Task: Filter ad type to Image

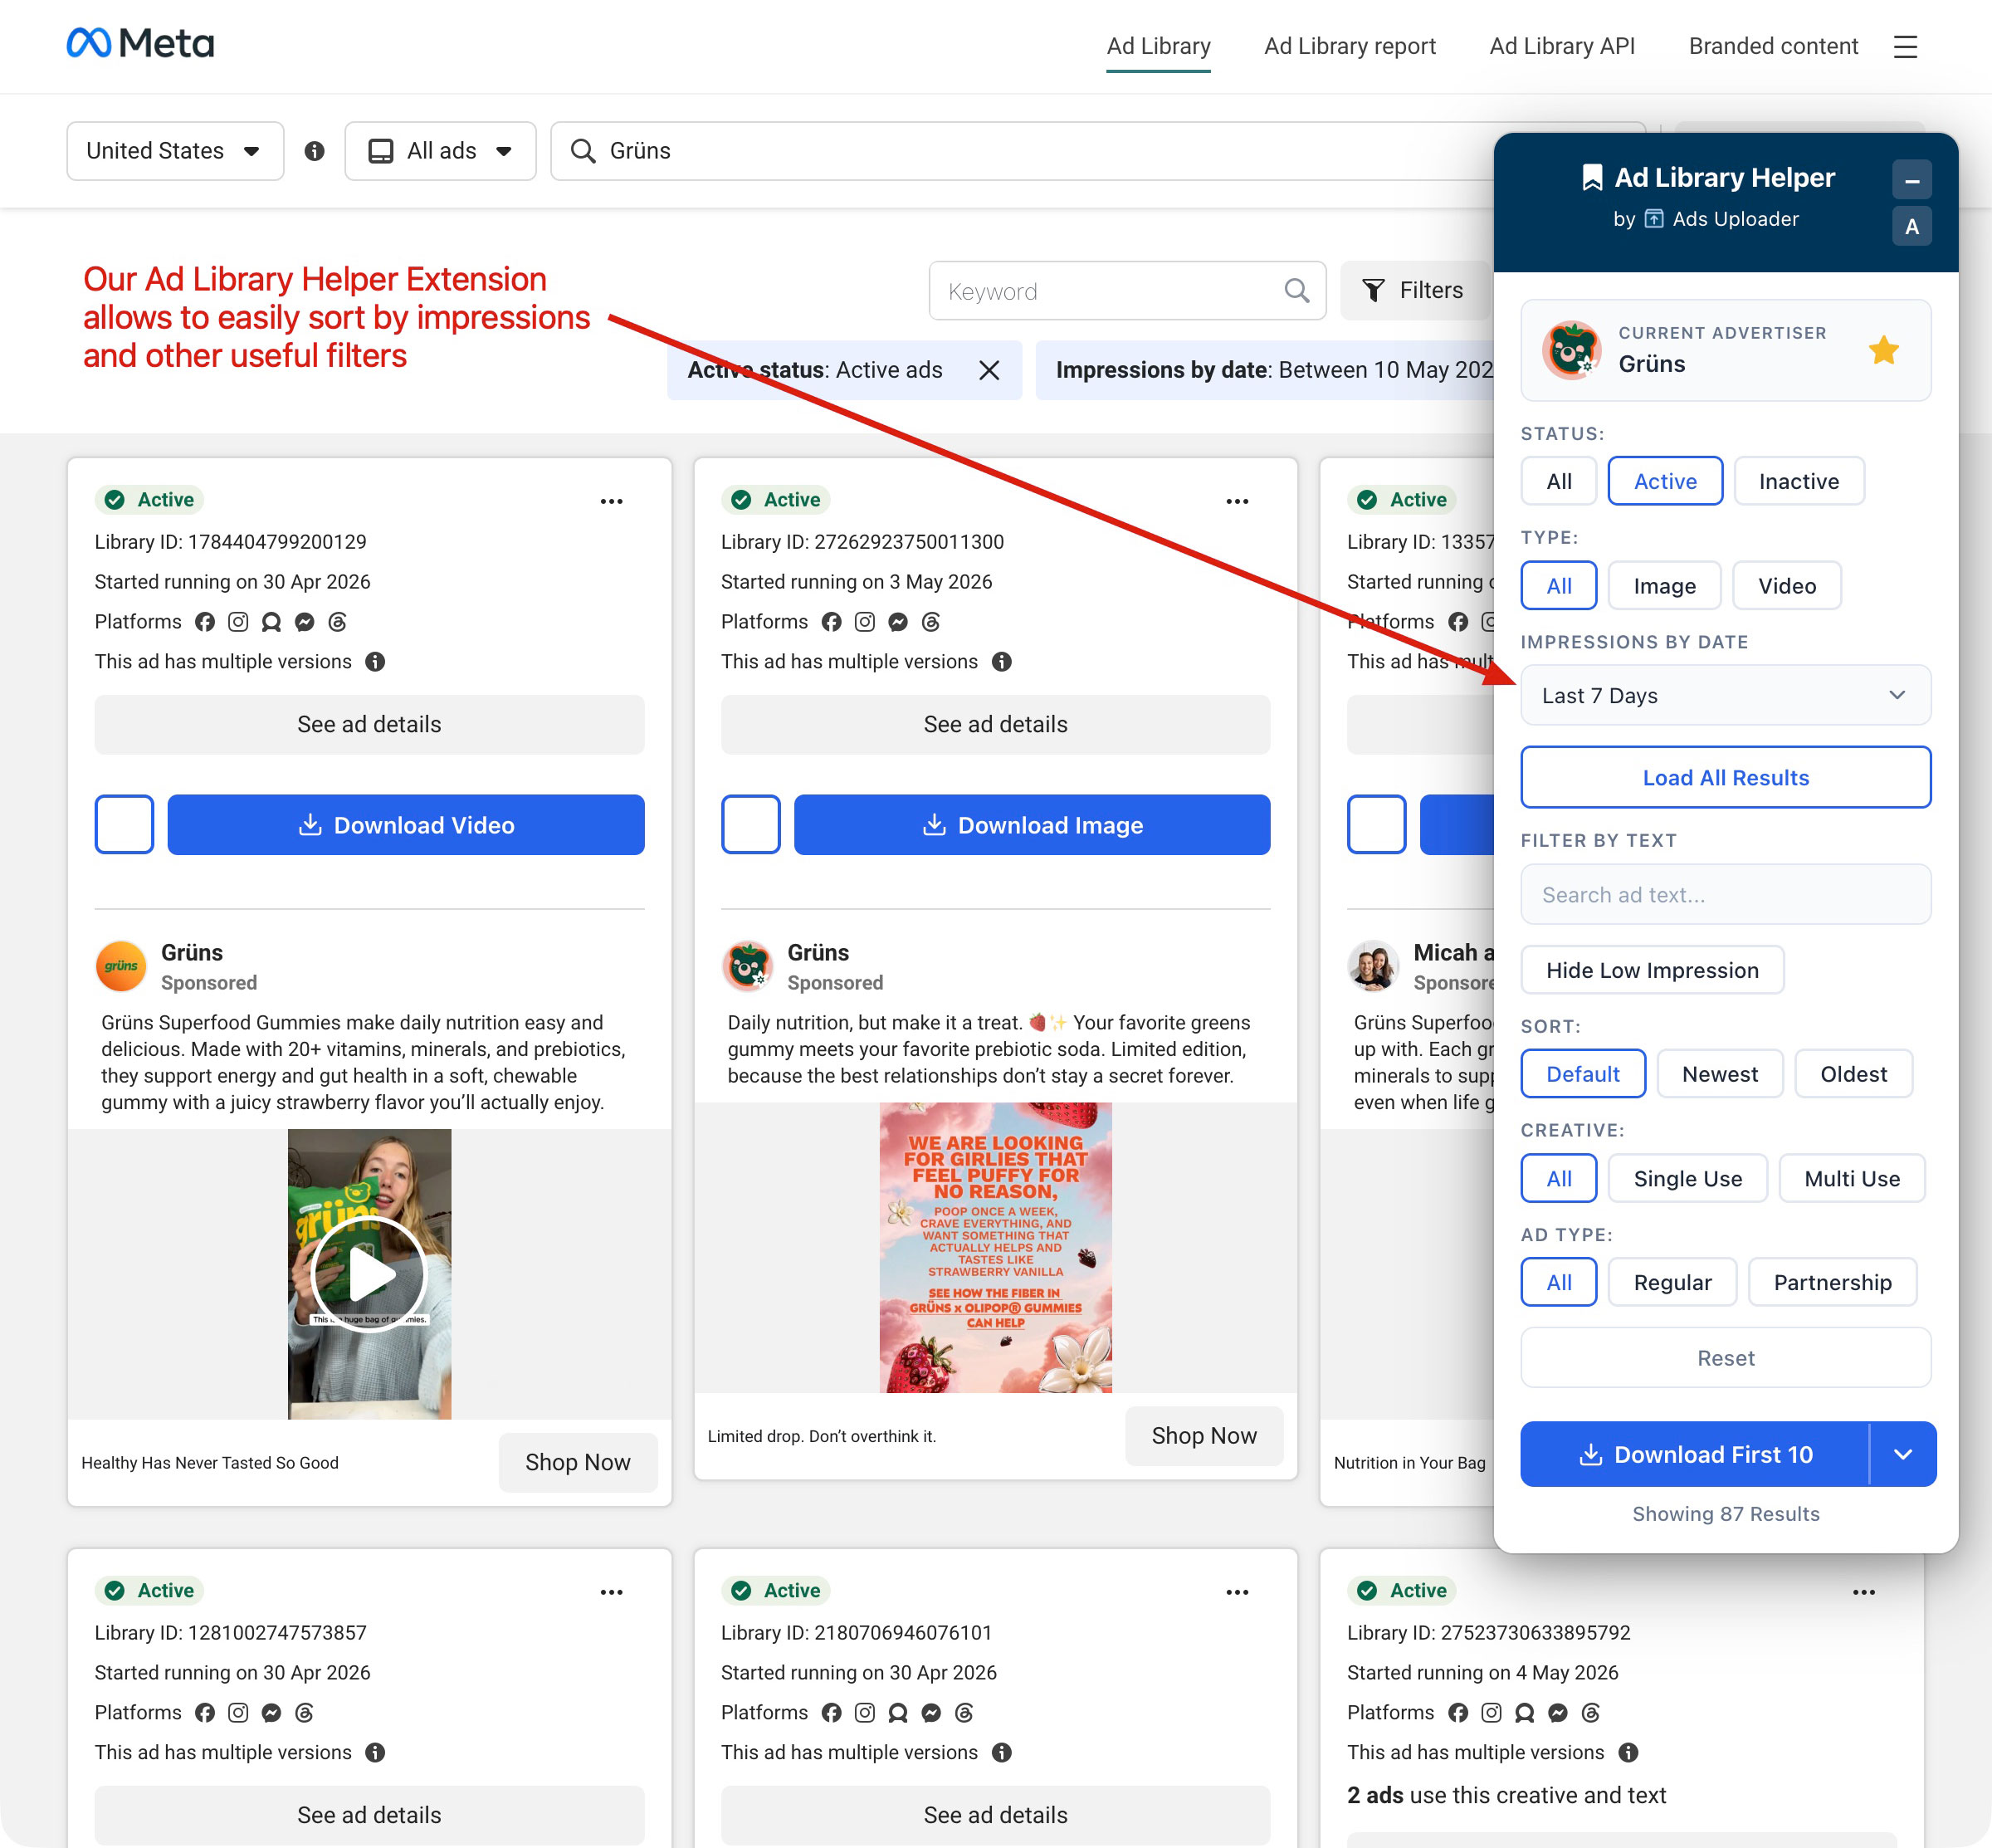Action: point(1664,586)
